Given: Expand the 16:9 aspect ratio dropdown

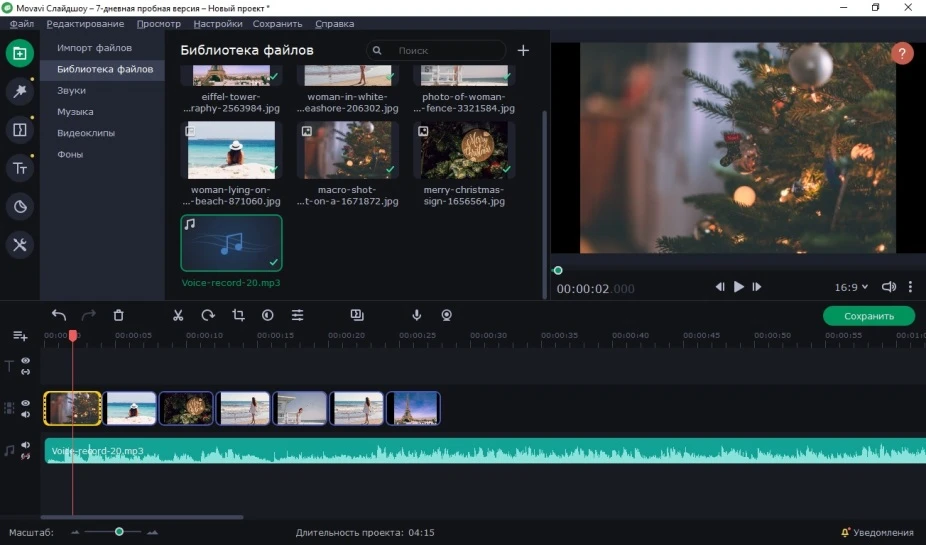Looking at the screenshot, I should point(851,287).
